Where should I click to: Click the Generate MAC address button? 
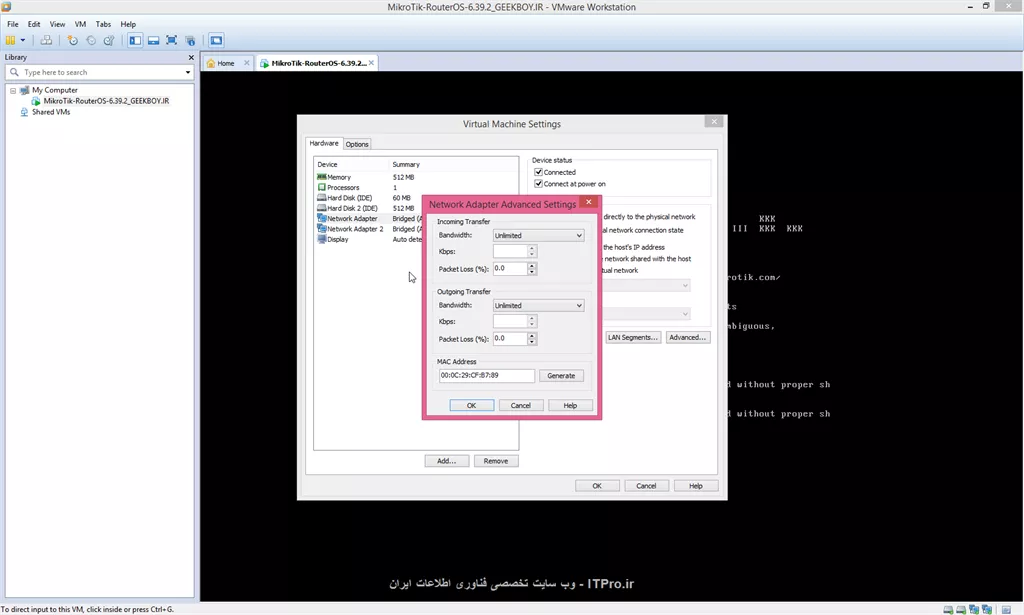coord(561,376)
